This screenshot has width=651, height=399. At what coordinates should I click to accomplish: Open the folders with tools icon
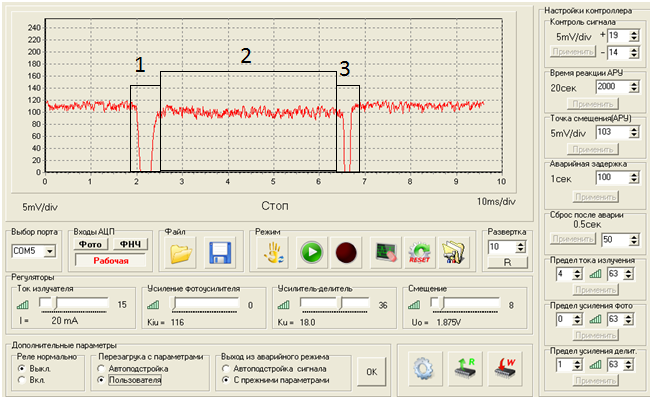click(454, 253)
